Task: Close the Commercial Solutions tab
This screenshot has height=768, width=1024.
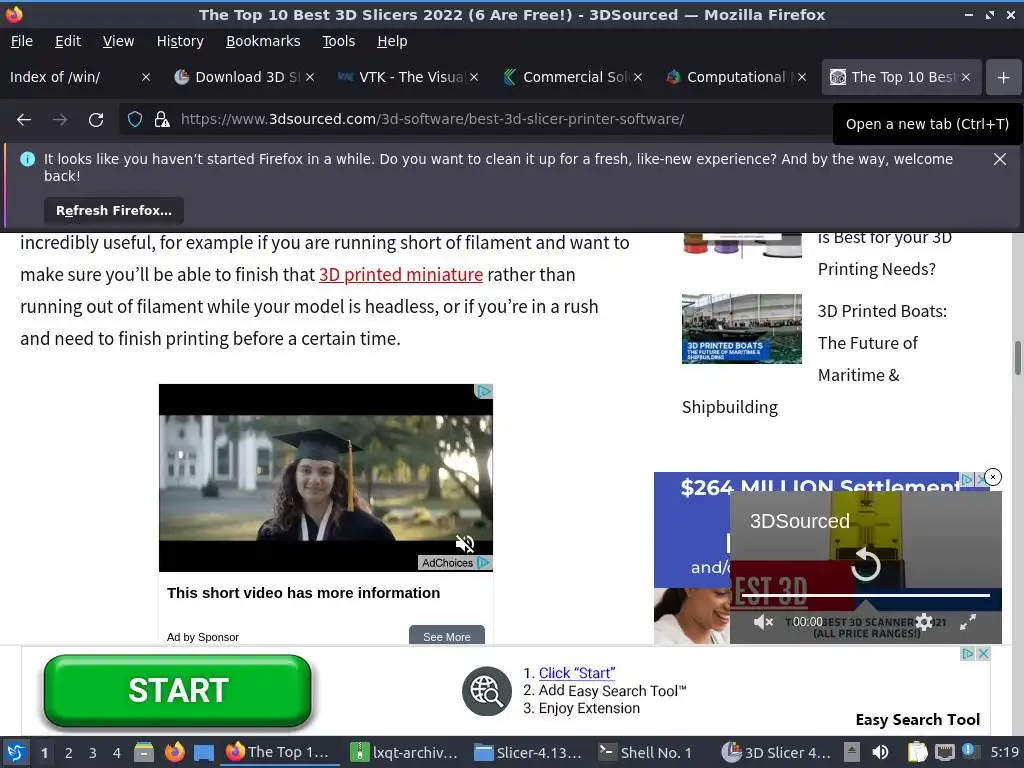Action: 637,77
